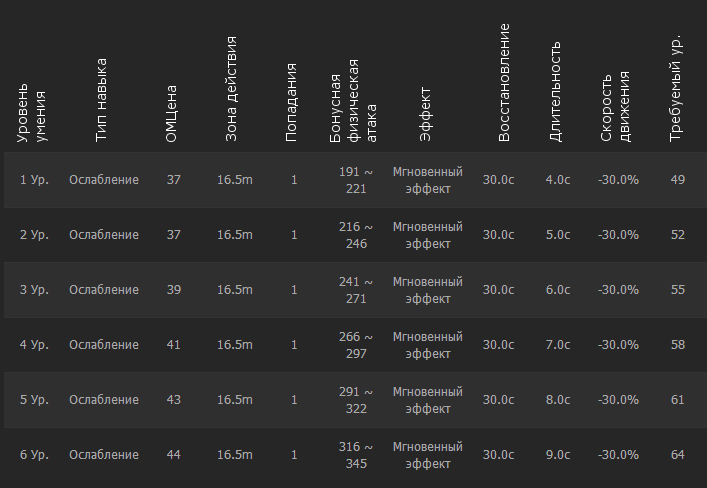The height and width of the screenshot is (488, 707).
Task: Click the duration value "7.0с"
Action: point(558,345)
